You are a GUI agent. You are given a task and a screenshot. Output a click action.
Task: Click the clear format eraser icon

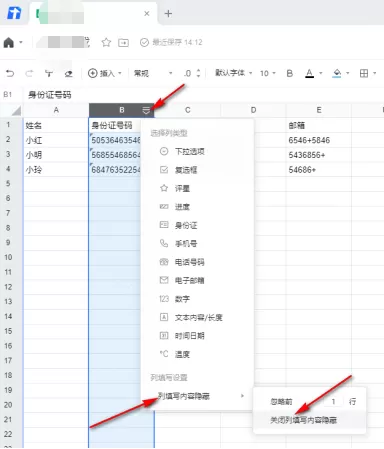tap(68, 73)
